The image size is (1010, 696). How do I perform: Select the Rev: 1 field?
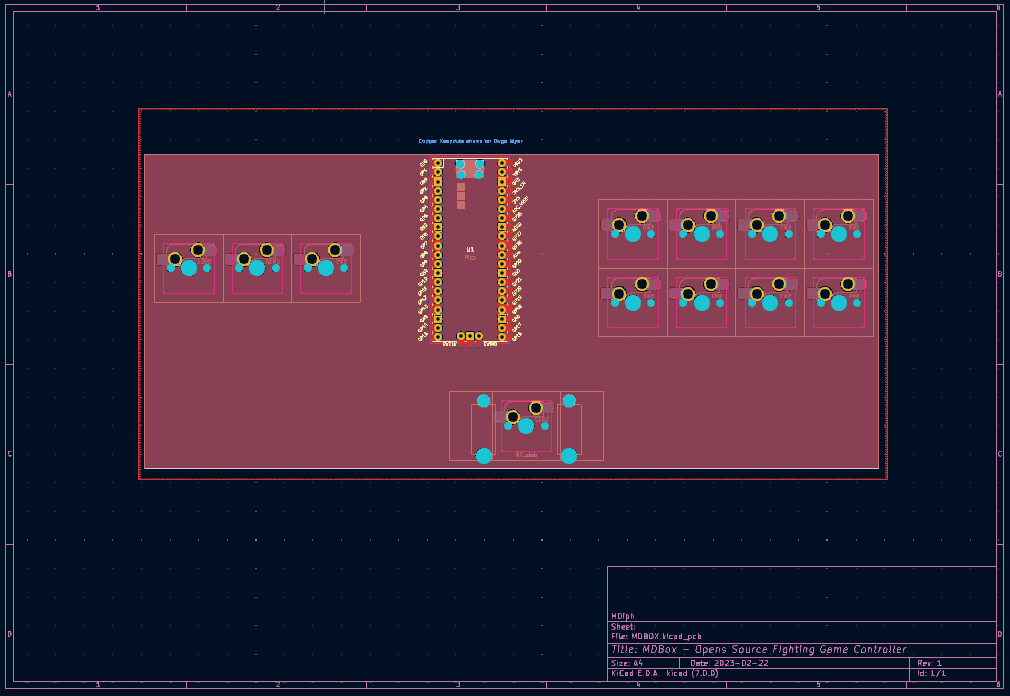[929, 663]
